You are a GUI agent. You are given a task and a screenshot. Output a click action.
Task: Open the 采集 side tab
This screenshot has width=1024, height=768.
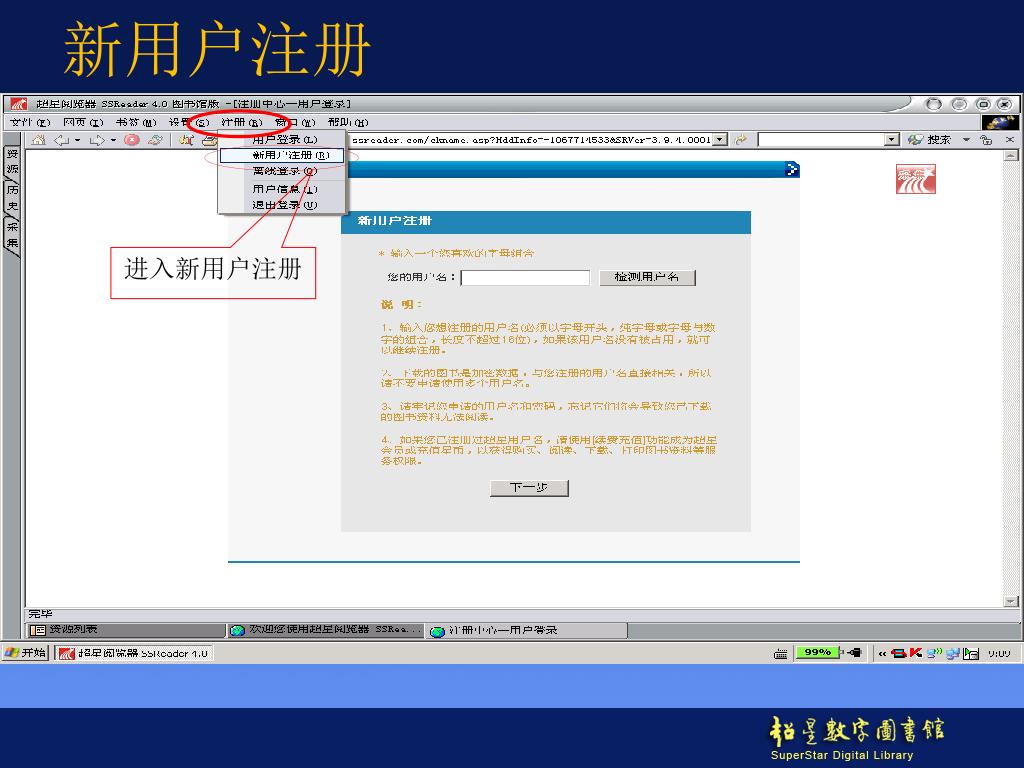click(x=12, y=235)
